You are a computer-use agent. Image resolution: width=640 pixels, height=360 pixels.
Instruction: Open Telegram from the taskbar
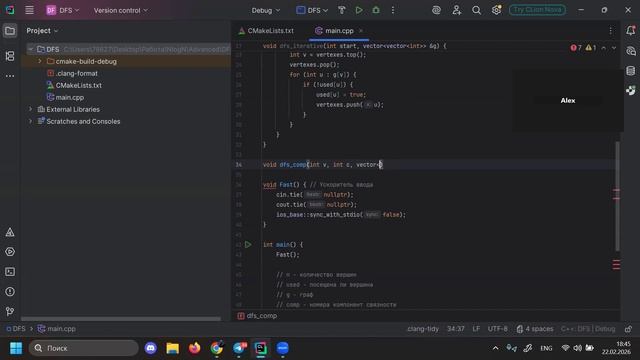point(240,348)
